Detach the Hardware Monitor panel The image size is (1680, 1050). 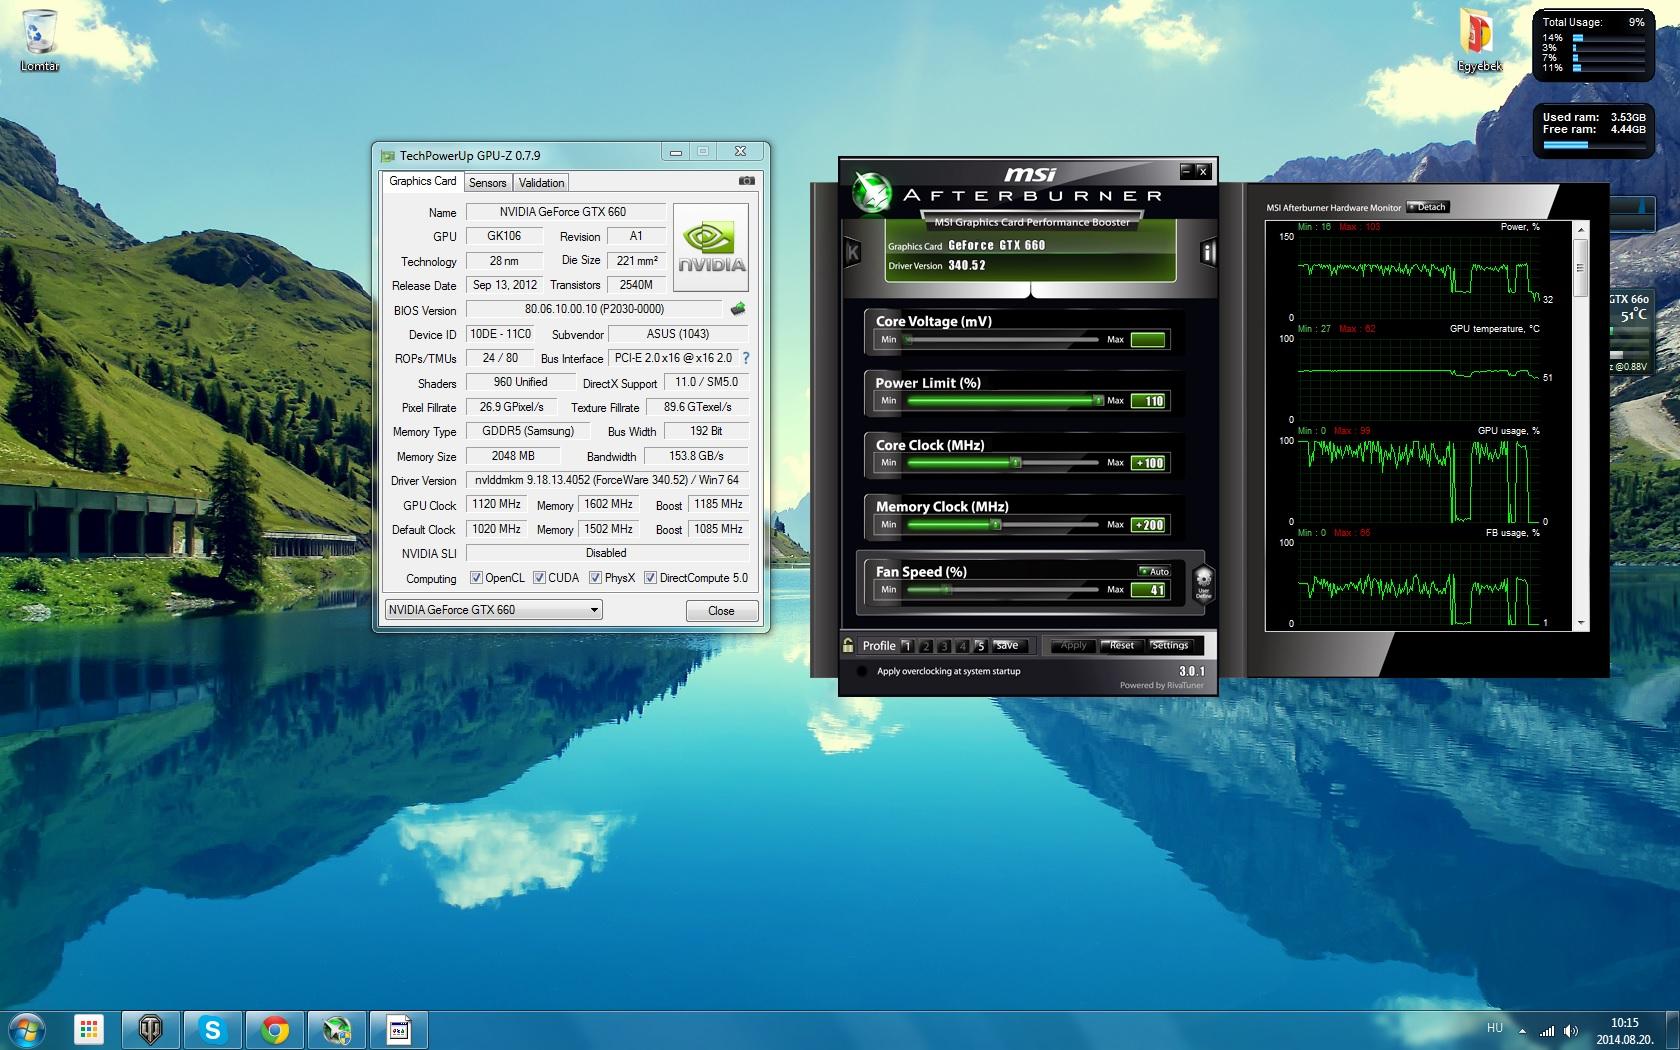click(x=1428, y=207)
